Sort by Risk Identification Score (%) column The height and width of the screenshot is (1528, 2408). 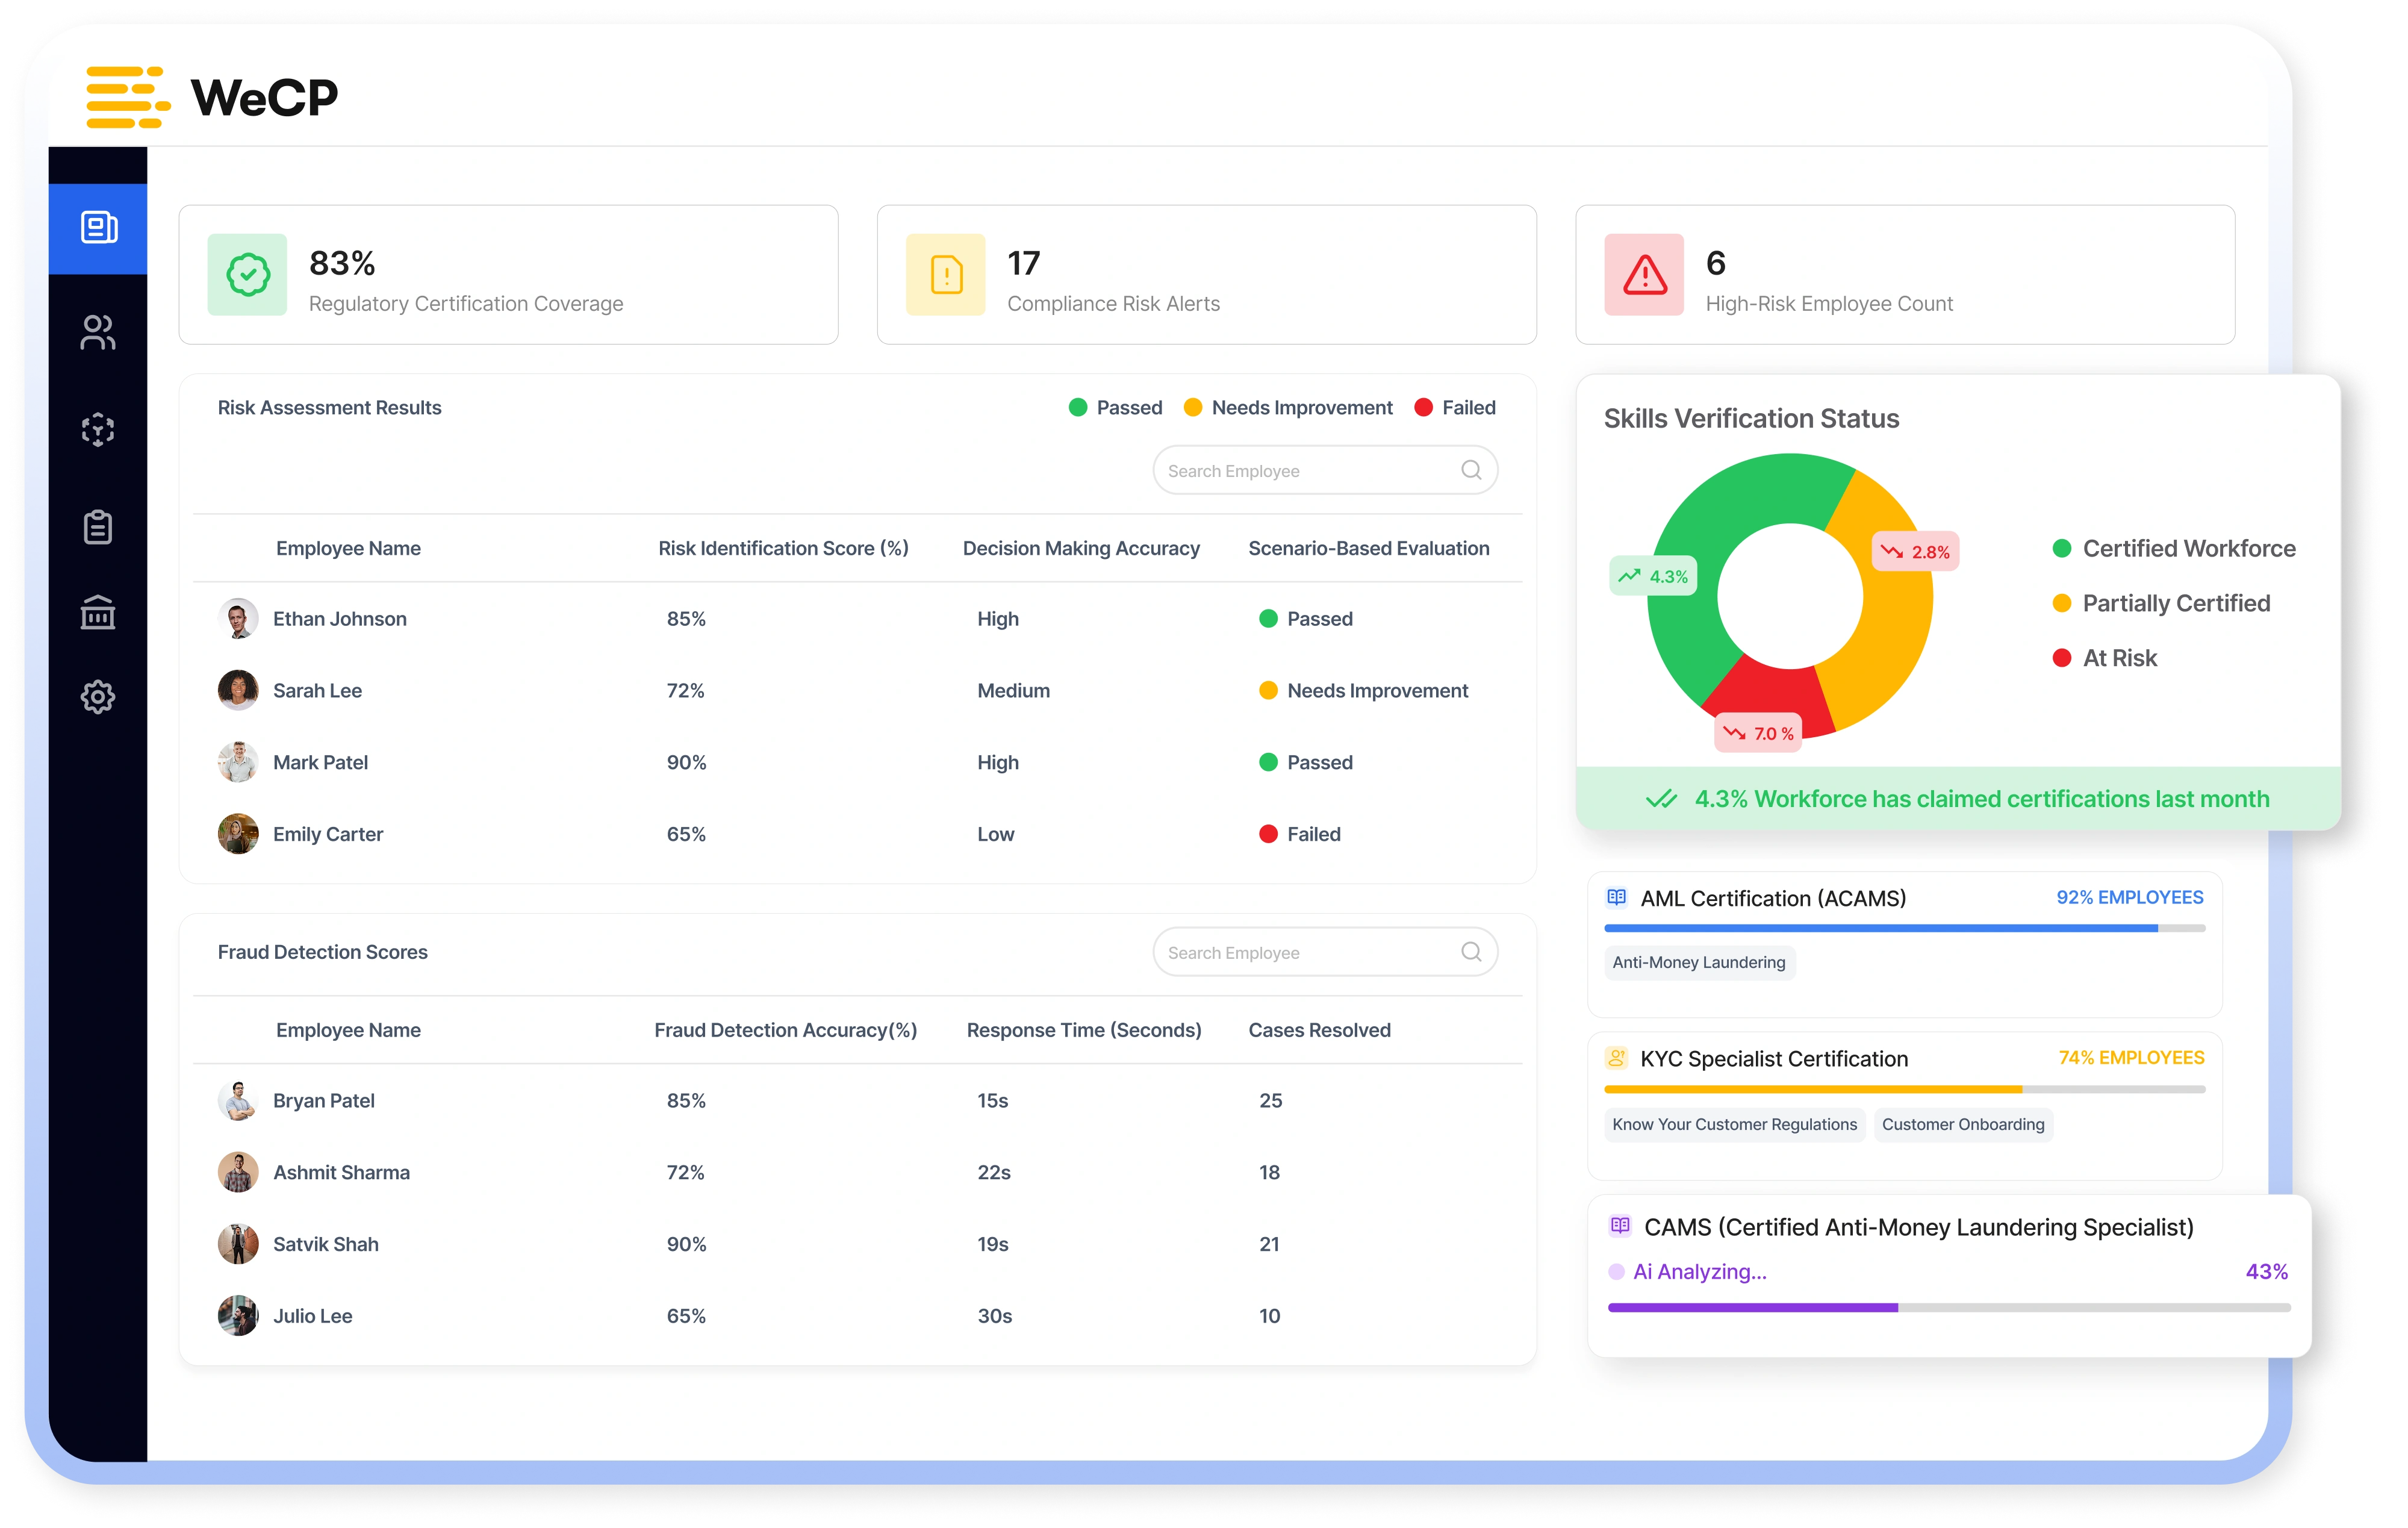pos(783,548)
